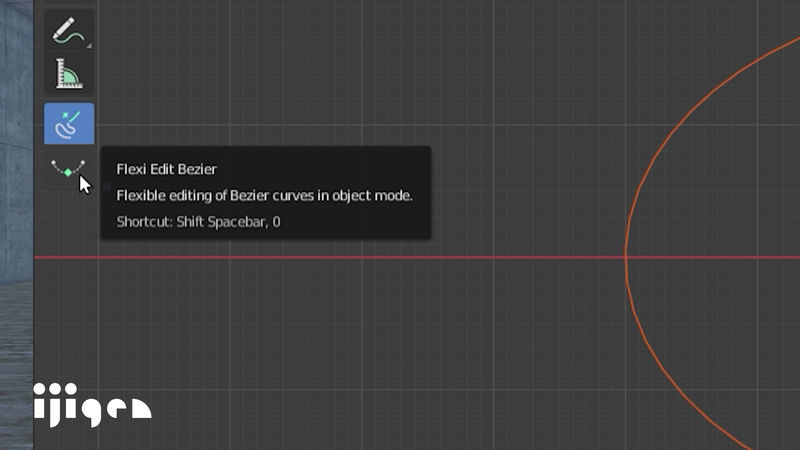Select the Annotate pencil tool

[69, 30]
